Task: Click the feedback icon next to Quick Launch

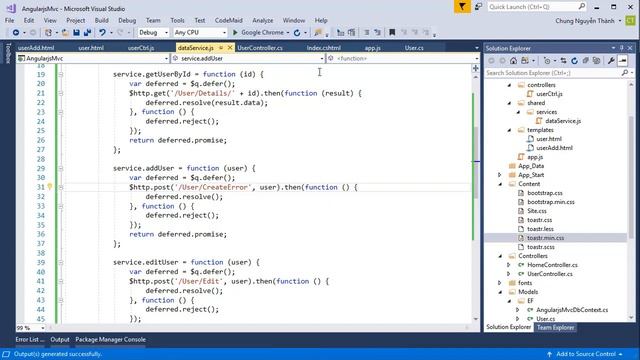Action: [478, 7]
